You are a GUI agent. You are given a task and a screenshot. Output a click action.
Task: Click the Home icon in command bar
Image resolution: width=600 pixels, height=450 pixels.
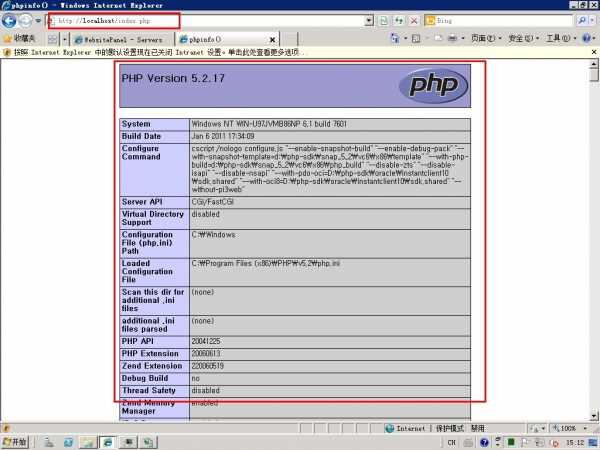395,38
